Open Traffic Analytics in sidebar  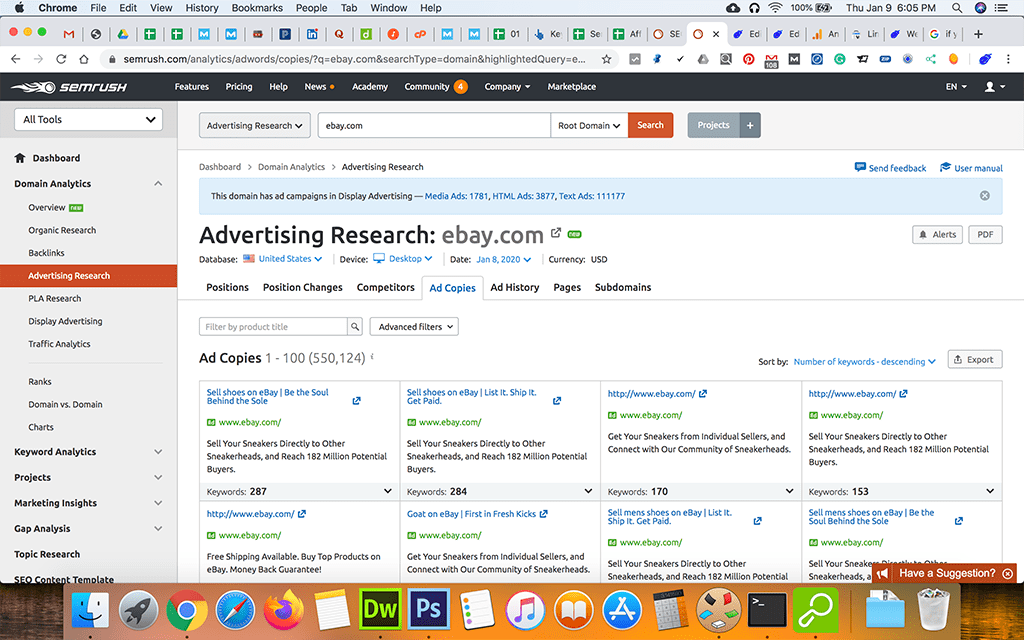pos(59,344)
